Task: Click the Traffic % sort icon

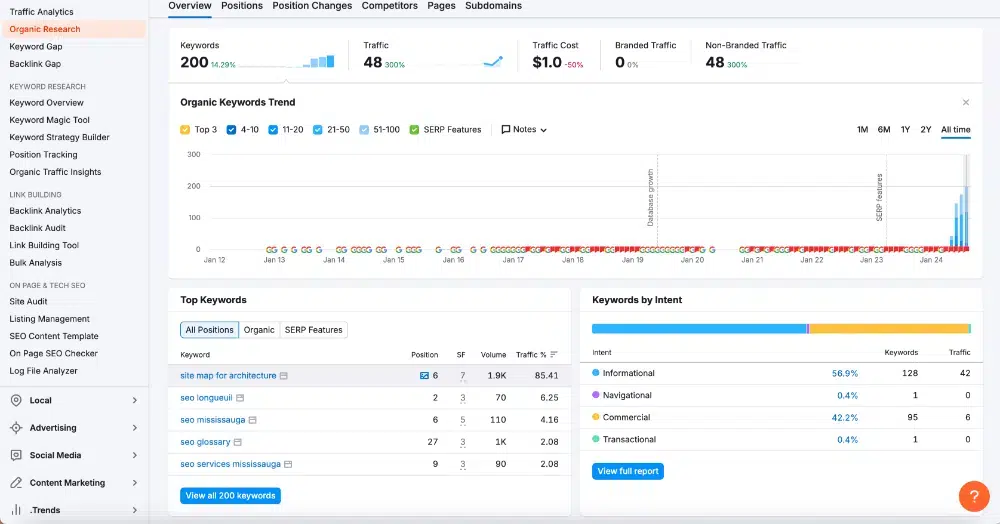Action: [554, 354]
